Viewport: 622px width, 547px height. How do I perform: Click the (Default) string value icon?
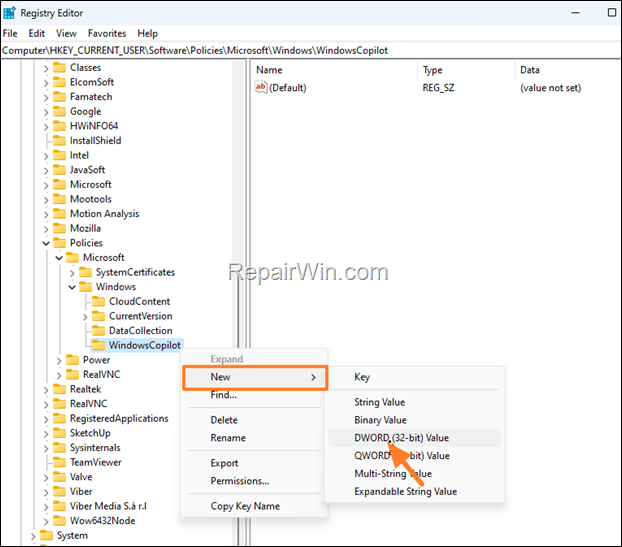coord(261,87)
